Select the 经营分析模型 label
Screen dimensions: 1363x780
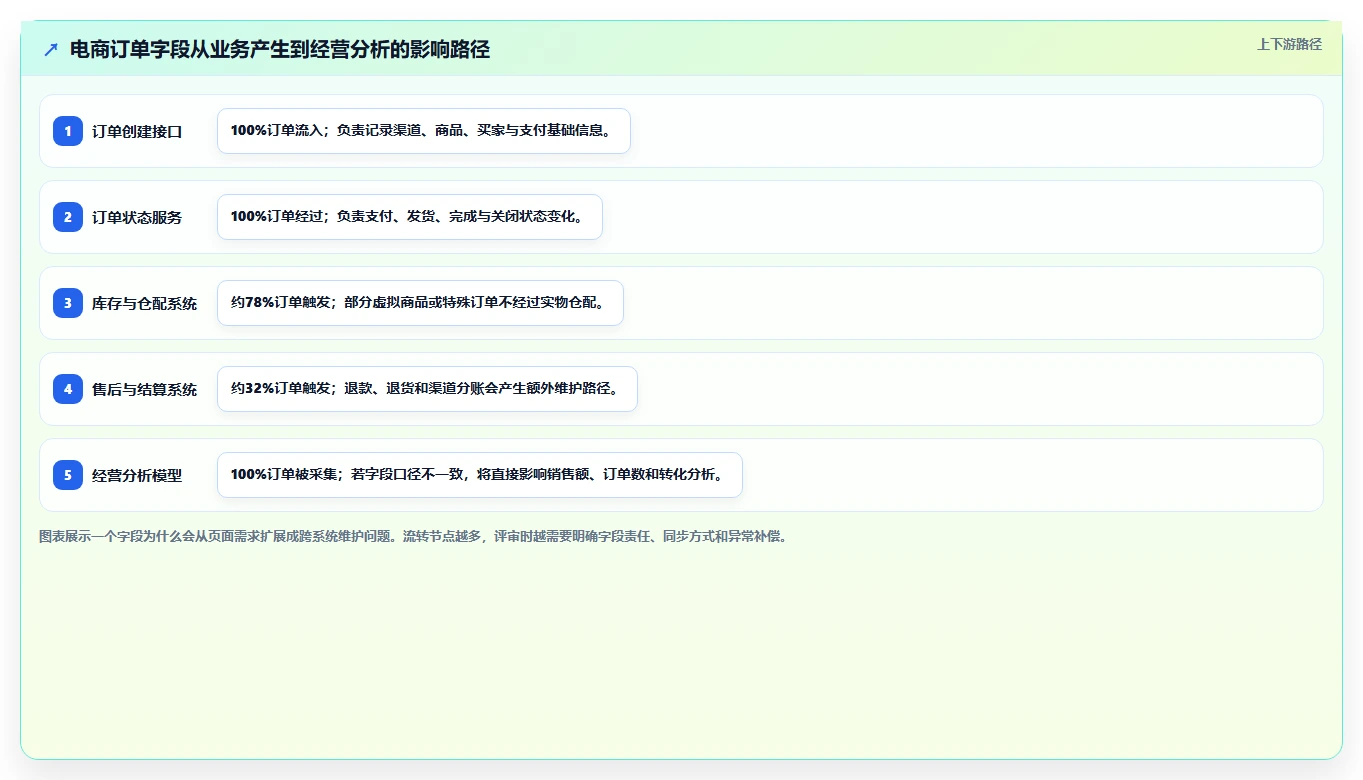coord(137,475)
